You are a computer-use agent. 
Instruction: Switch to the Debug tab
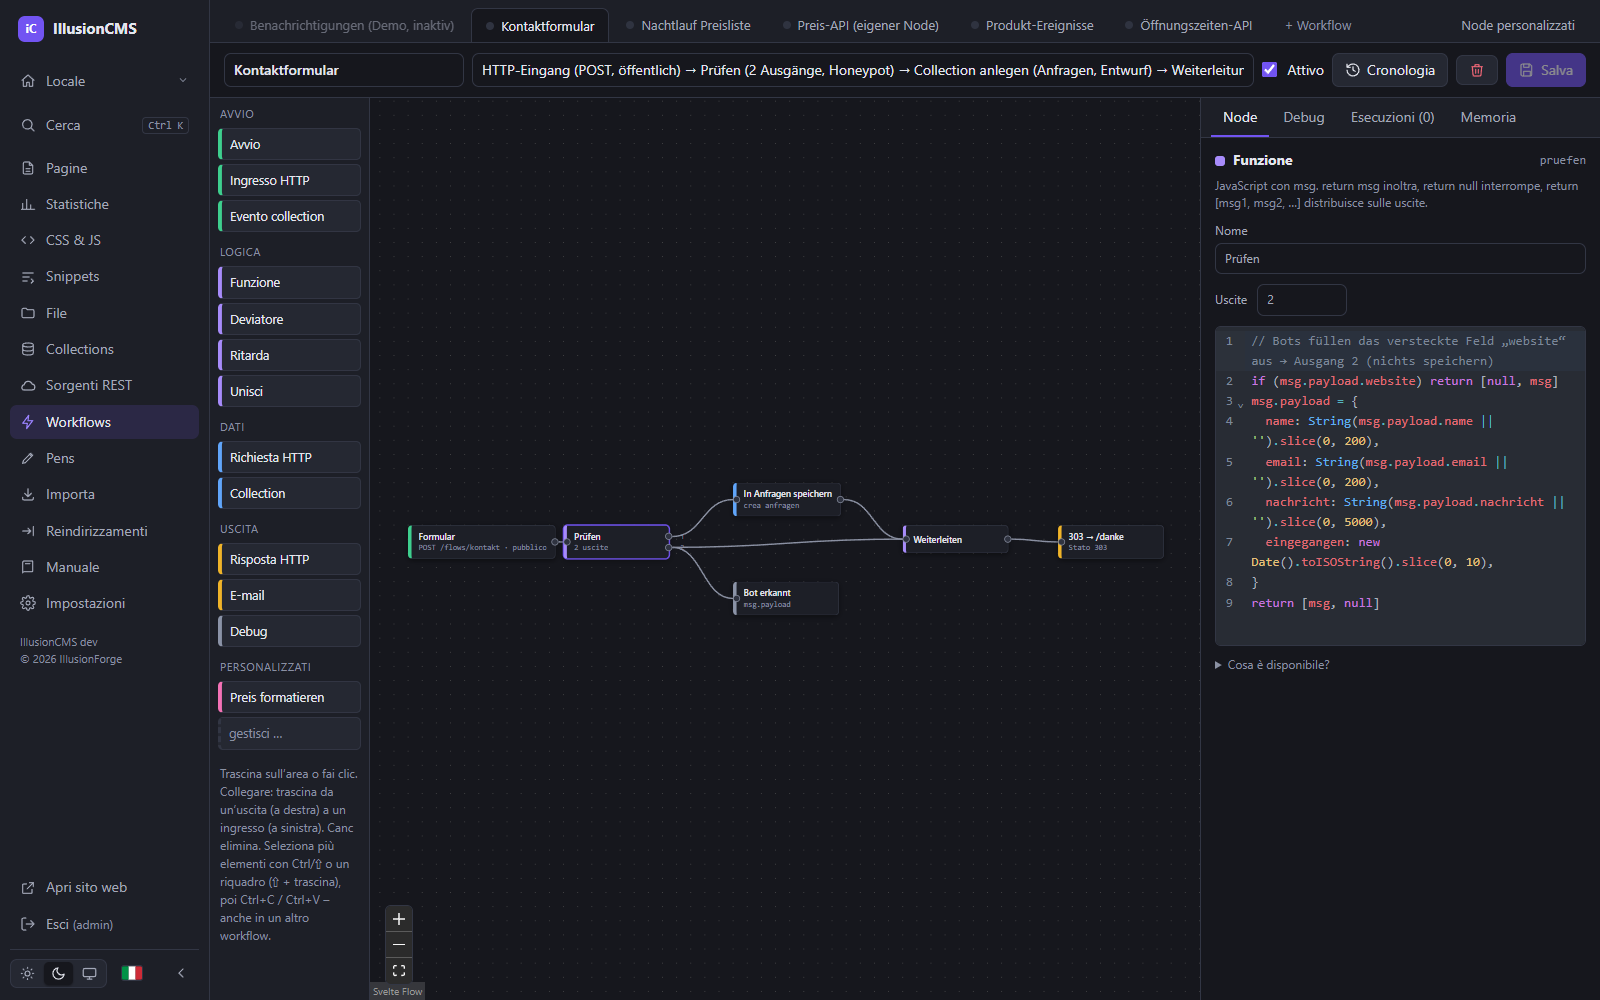point(1304,117)
